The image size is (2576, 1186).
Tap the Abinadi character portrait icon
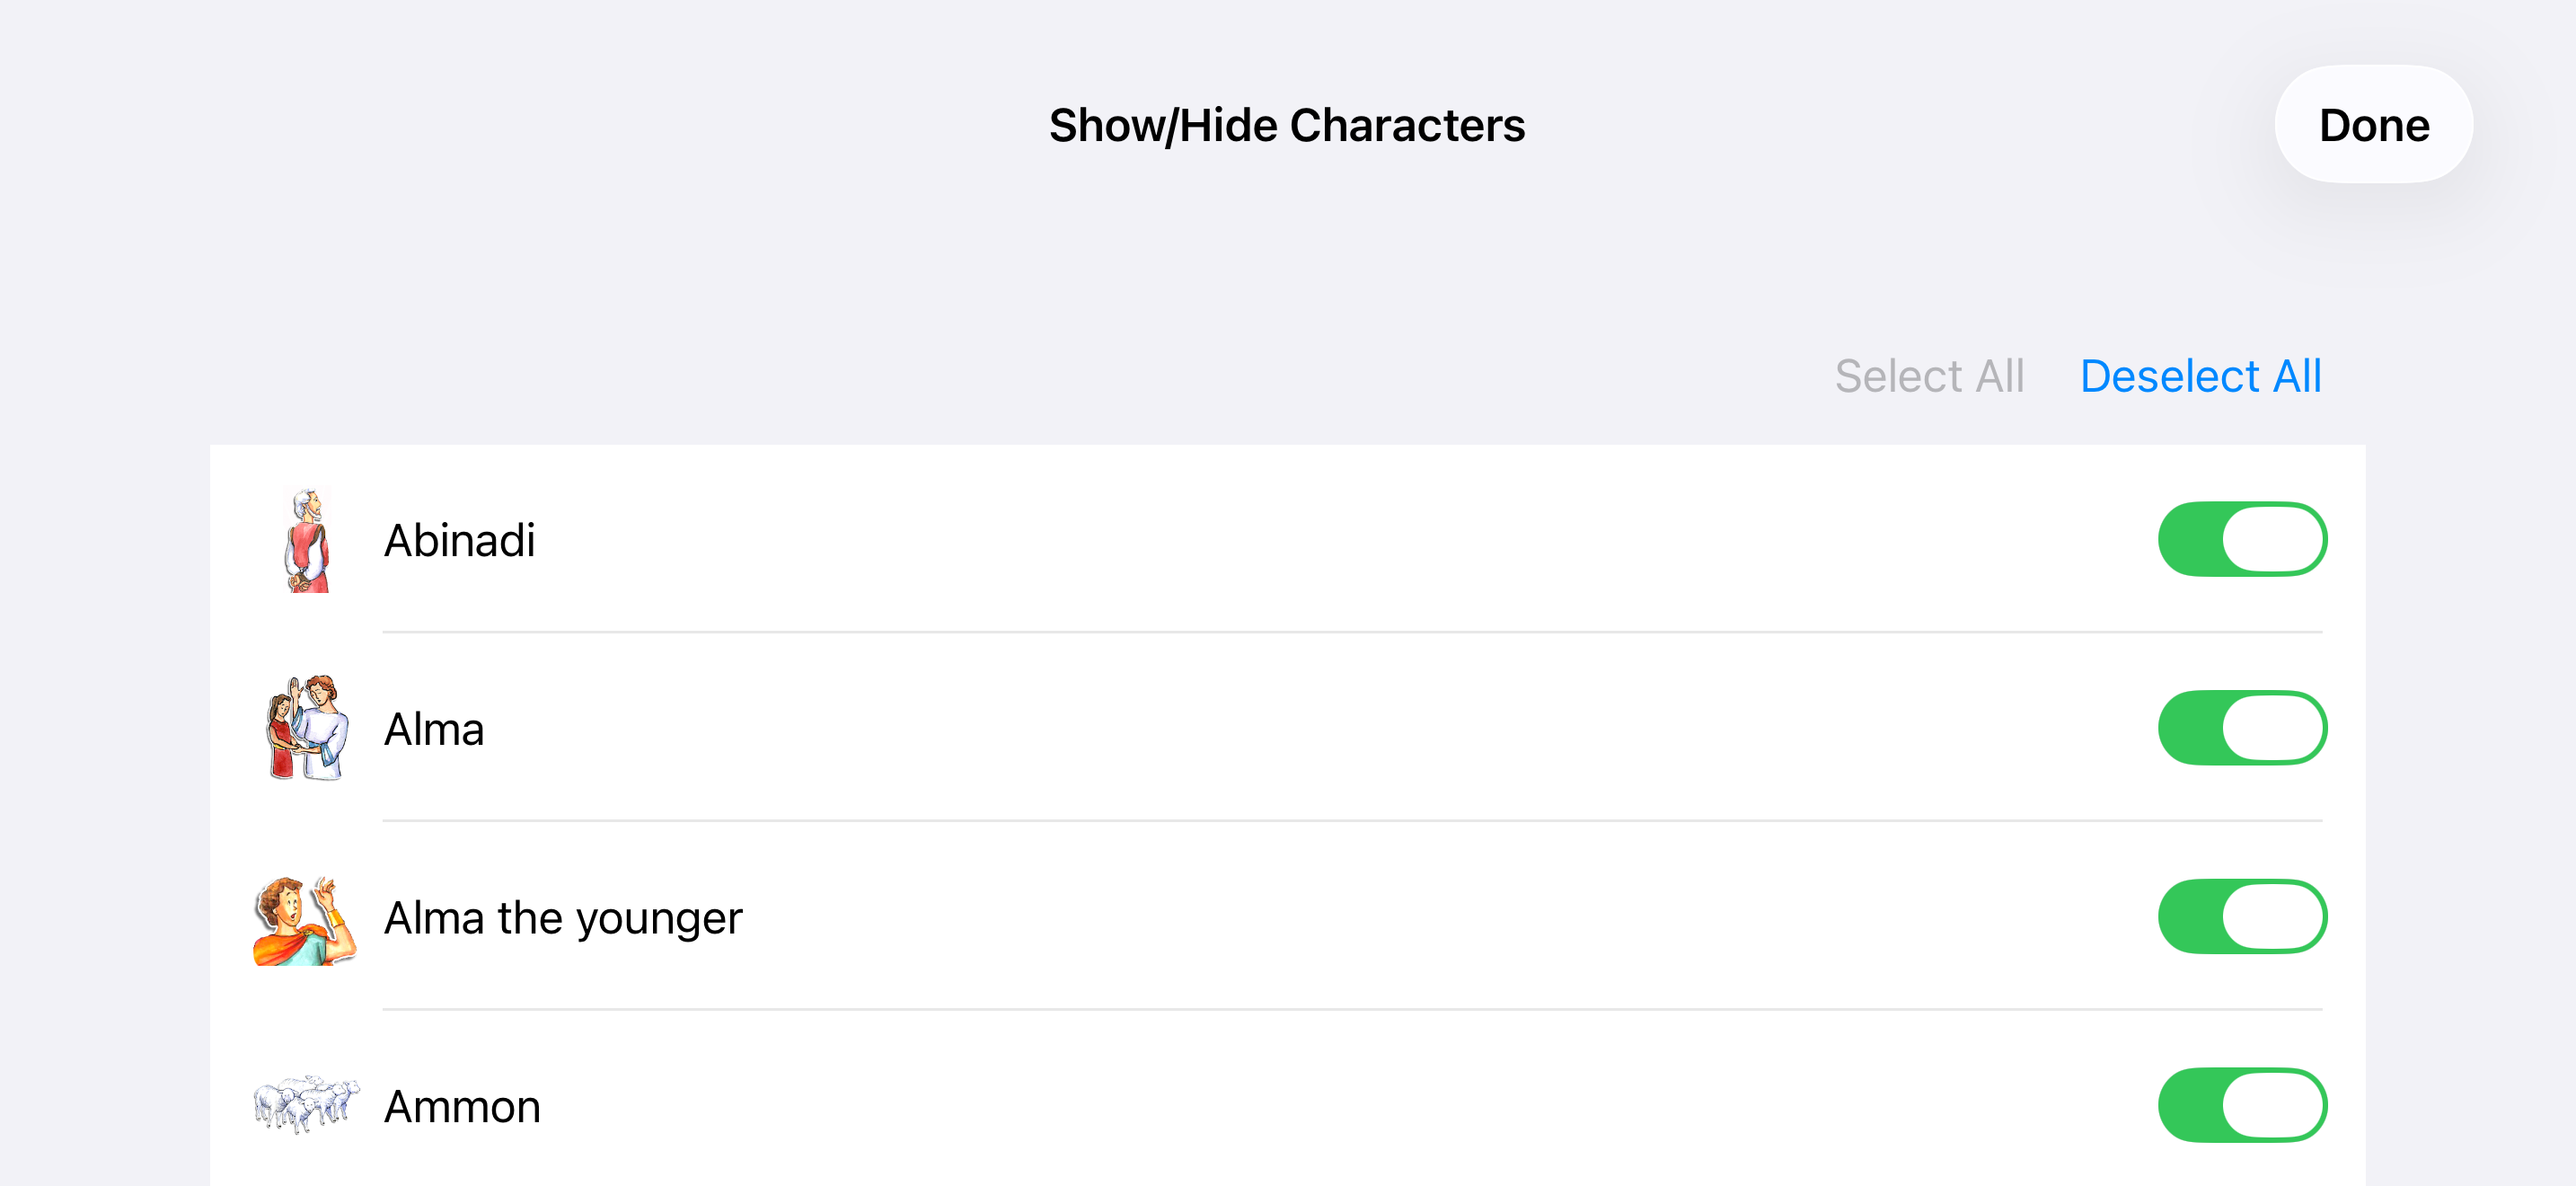[306, 539]
